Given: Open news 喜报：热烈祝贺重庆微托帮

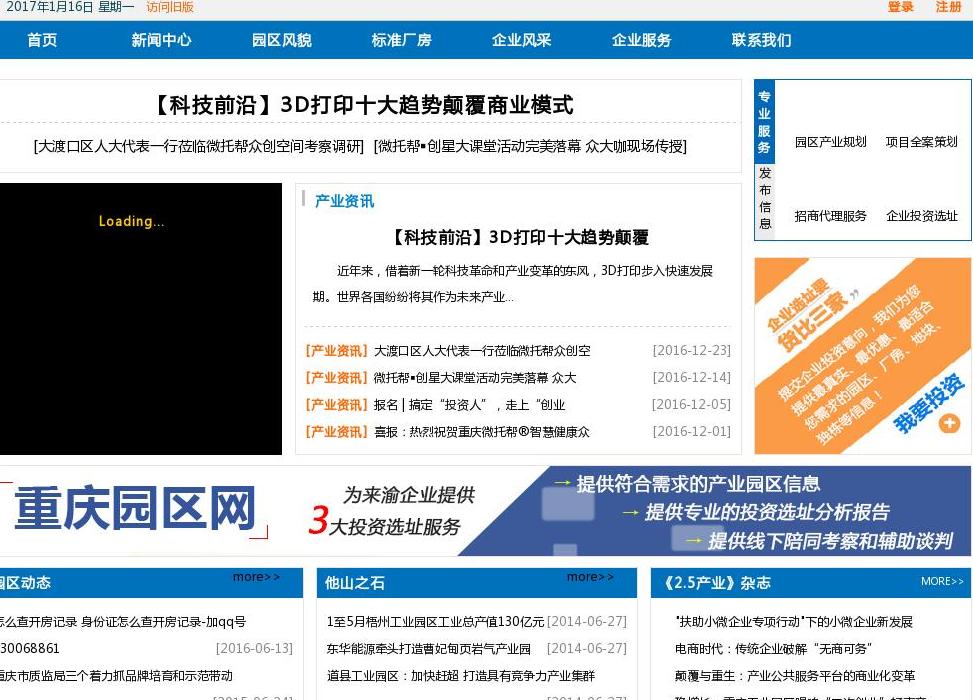Looking at the screenshot, I should point(482,432).
